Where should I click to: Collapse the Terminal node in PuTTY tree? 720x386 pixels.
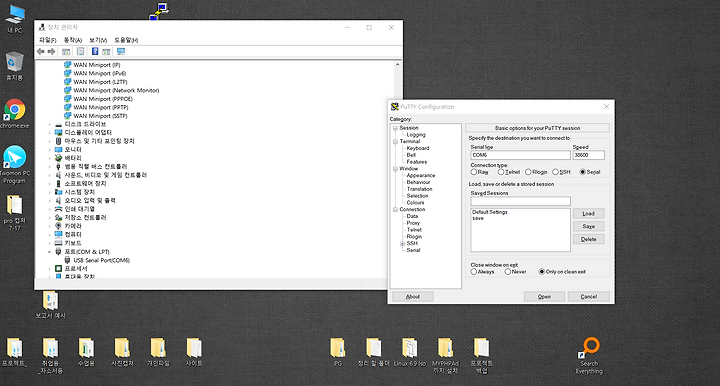point(395,142)
